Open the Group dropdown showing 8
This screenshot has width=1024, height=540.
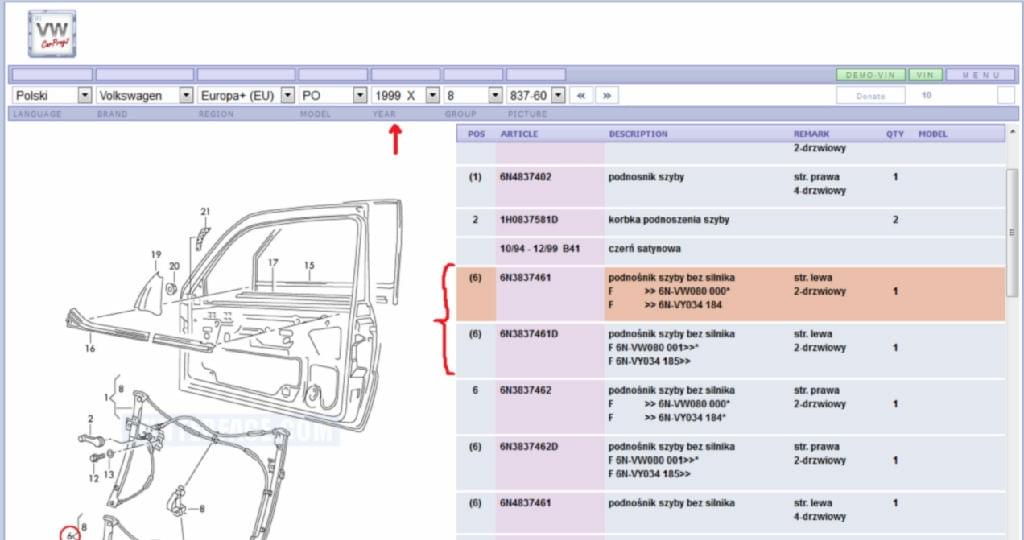pyautogui.click(x=473, y=95)
